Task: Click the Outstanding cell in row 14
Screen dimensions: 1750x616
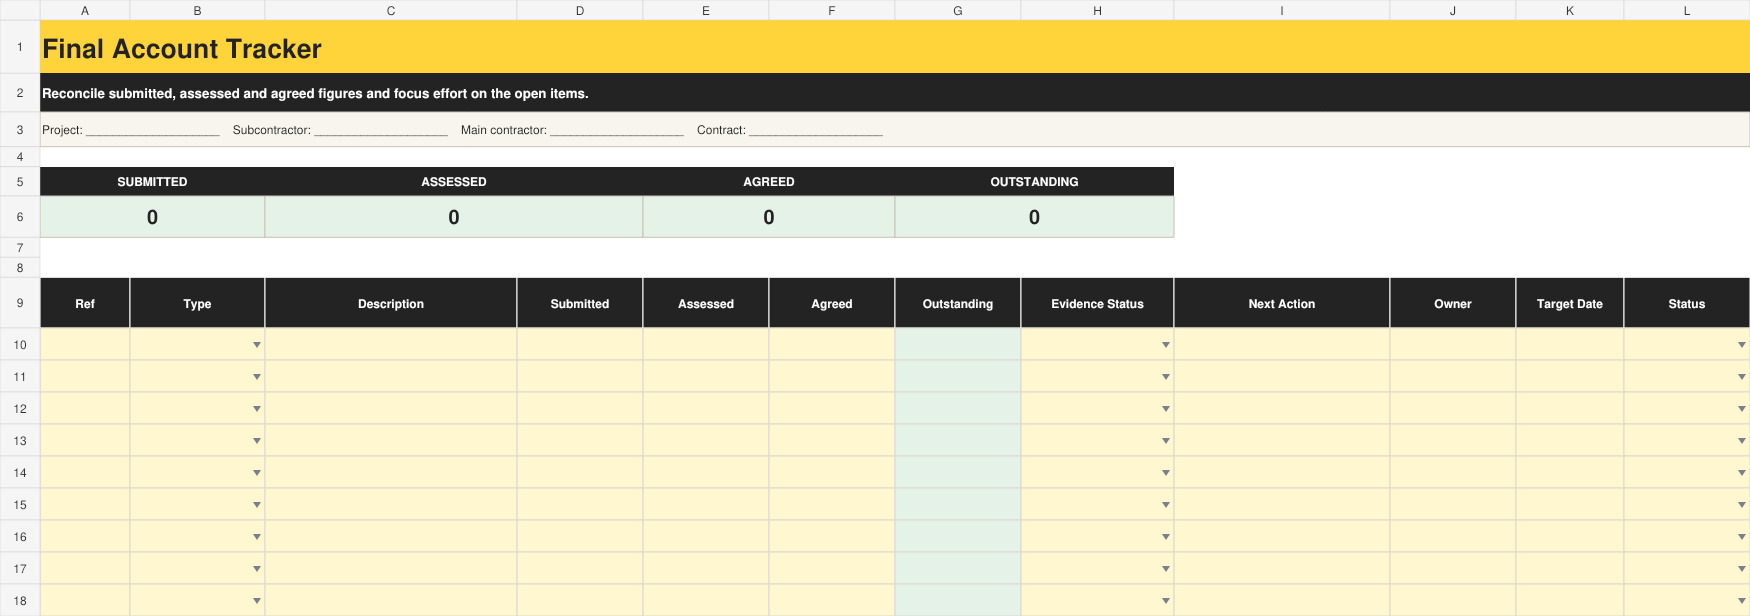Action: (x=958, y=473)
